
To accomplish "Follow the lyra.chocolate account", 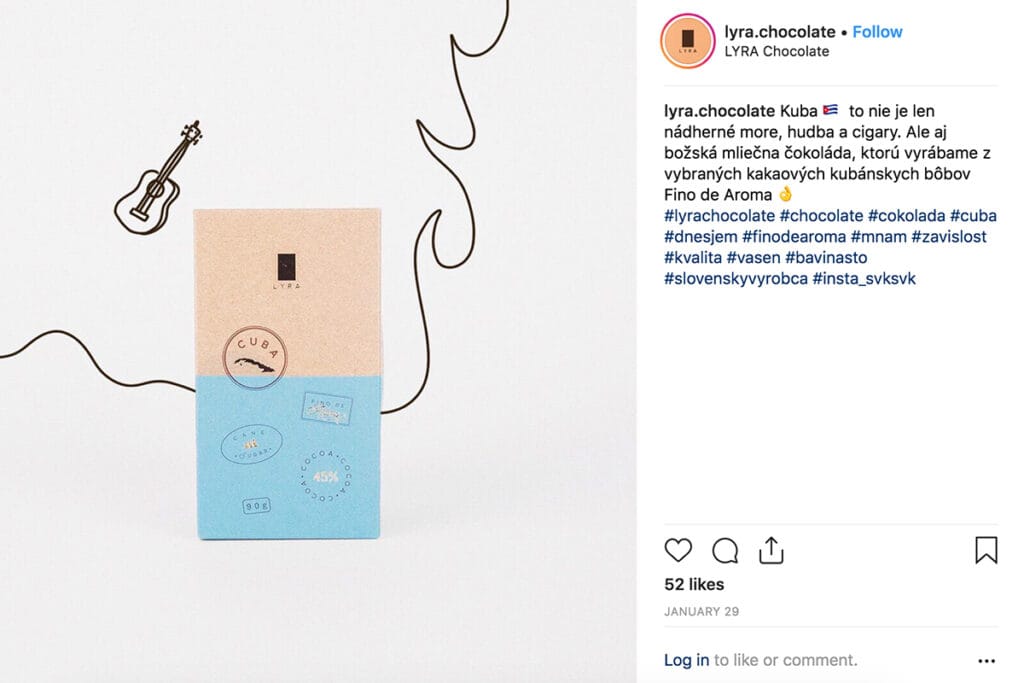I will coord(877,31).
